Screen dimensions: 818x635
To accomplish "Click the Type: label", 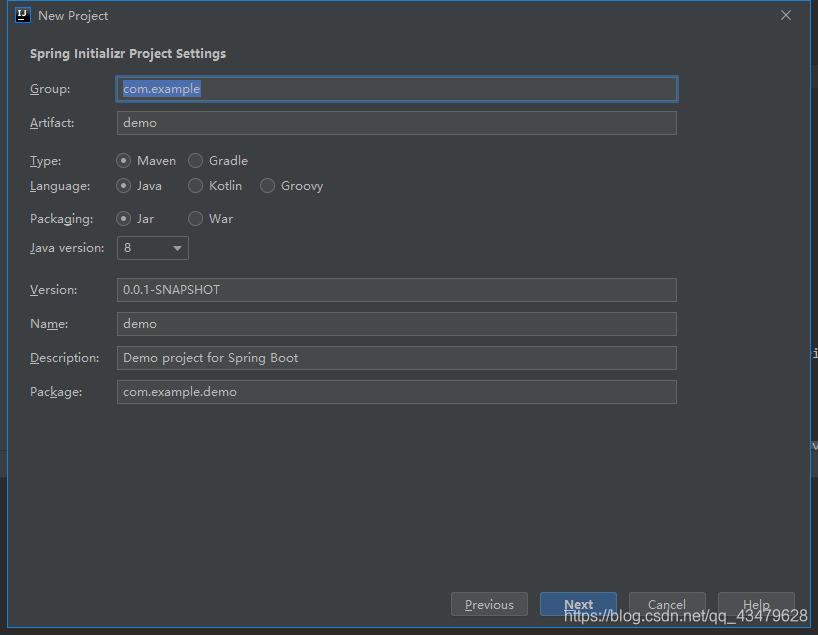I will pos(45,161).
